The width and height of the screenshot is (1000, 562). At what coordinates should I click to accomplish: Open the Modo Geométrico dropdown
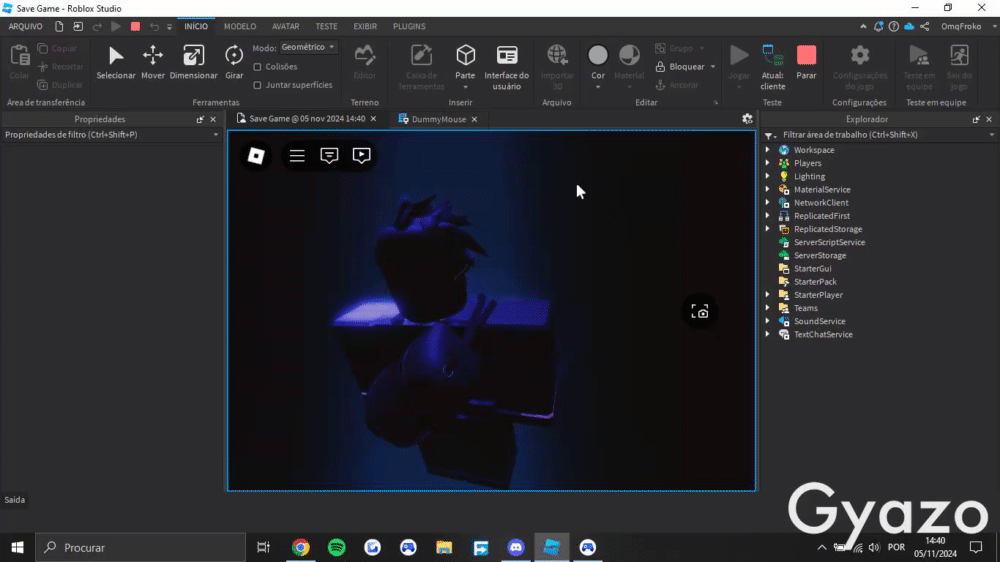point(308,47)
